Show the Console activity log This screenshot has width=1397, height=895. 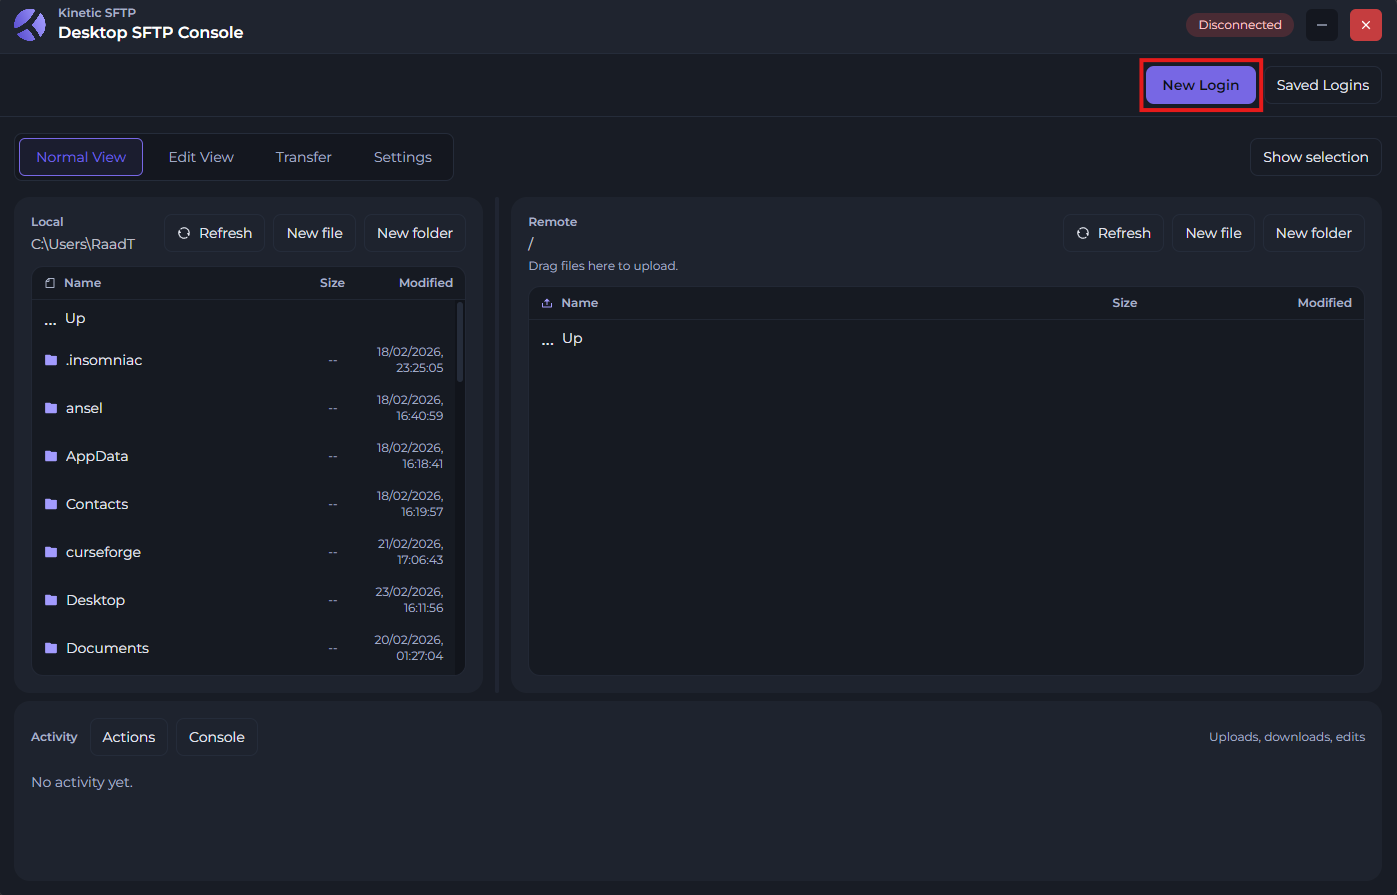[217, 737]
